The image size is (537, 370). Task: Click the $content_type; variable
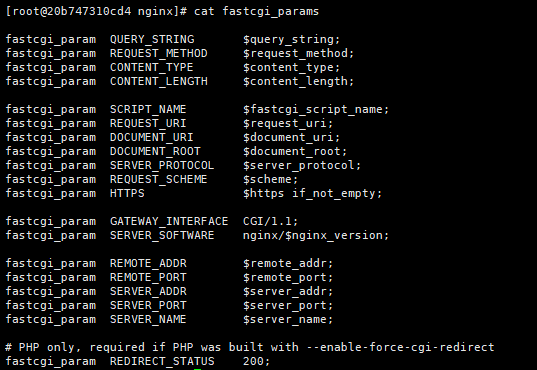coord(291,67)
